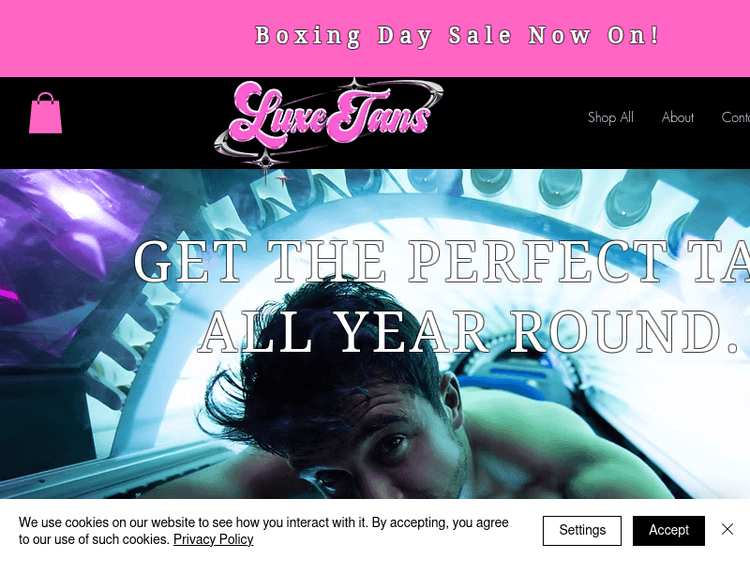Image resolution: width=750 pixels, height=563 pixels.
Task: Open the Privacy Policy link
Action: tap(213, 540)
